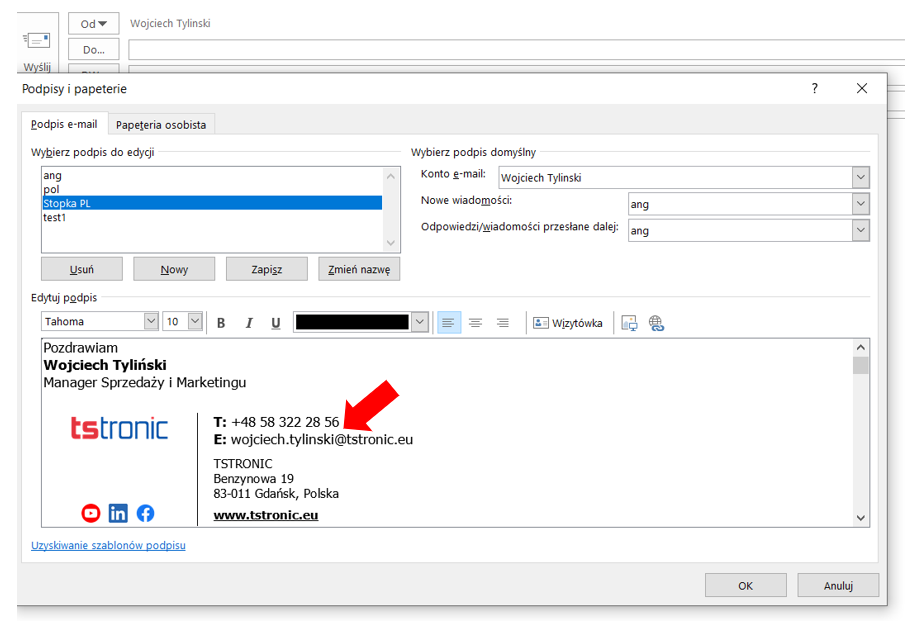Open the Uzyskiwanie szablonów podpisu link
The width and height of the screenshot is (914, 629).
pos(108,546)
